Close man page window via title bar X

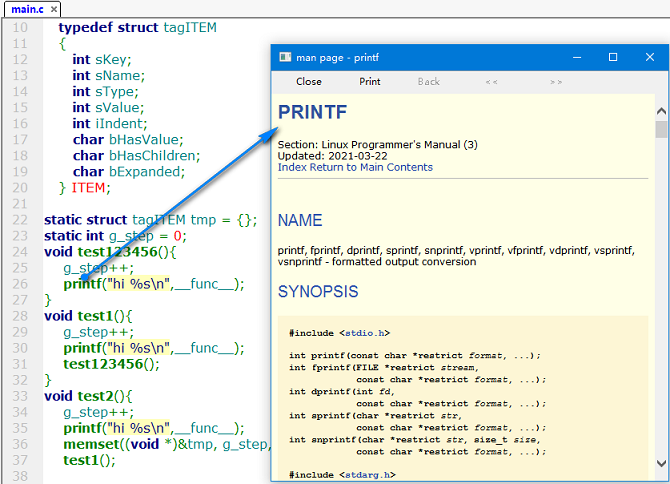(x=649, y=58)
